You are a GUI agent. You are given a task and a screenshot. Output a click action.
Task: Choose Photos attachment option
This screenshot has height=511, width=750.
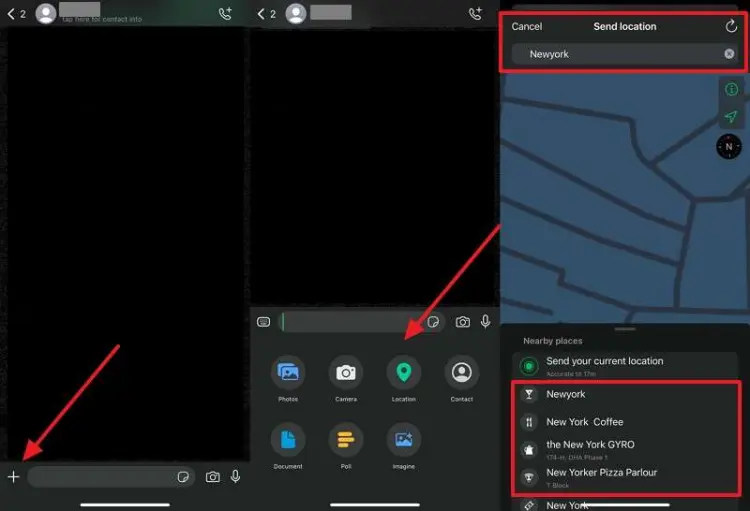click(288, 378)
